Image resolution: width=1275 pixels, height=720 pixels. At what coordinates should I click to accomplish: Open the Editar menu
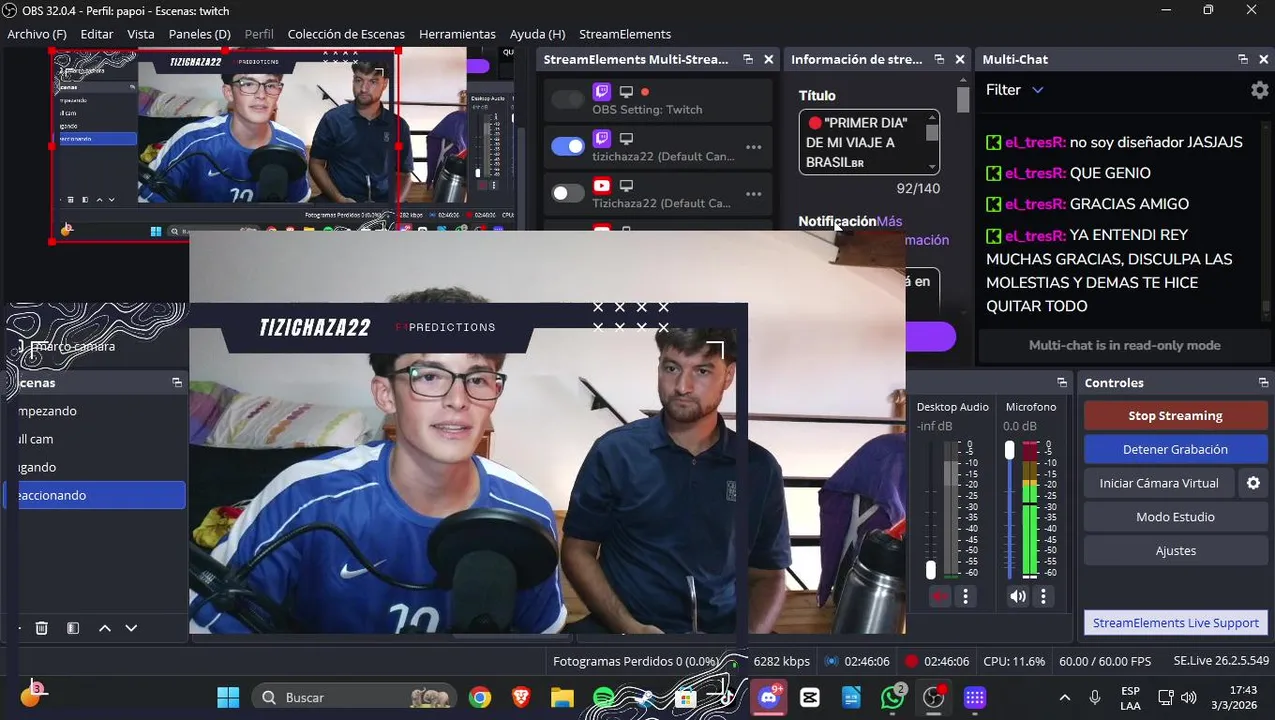click(x=97, y=34)
